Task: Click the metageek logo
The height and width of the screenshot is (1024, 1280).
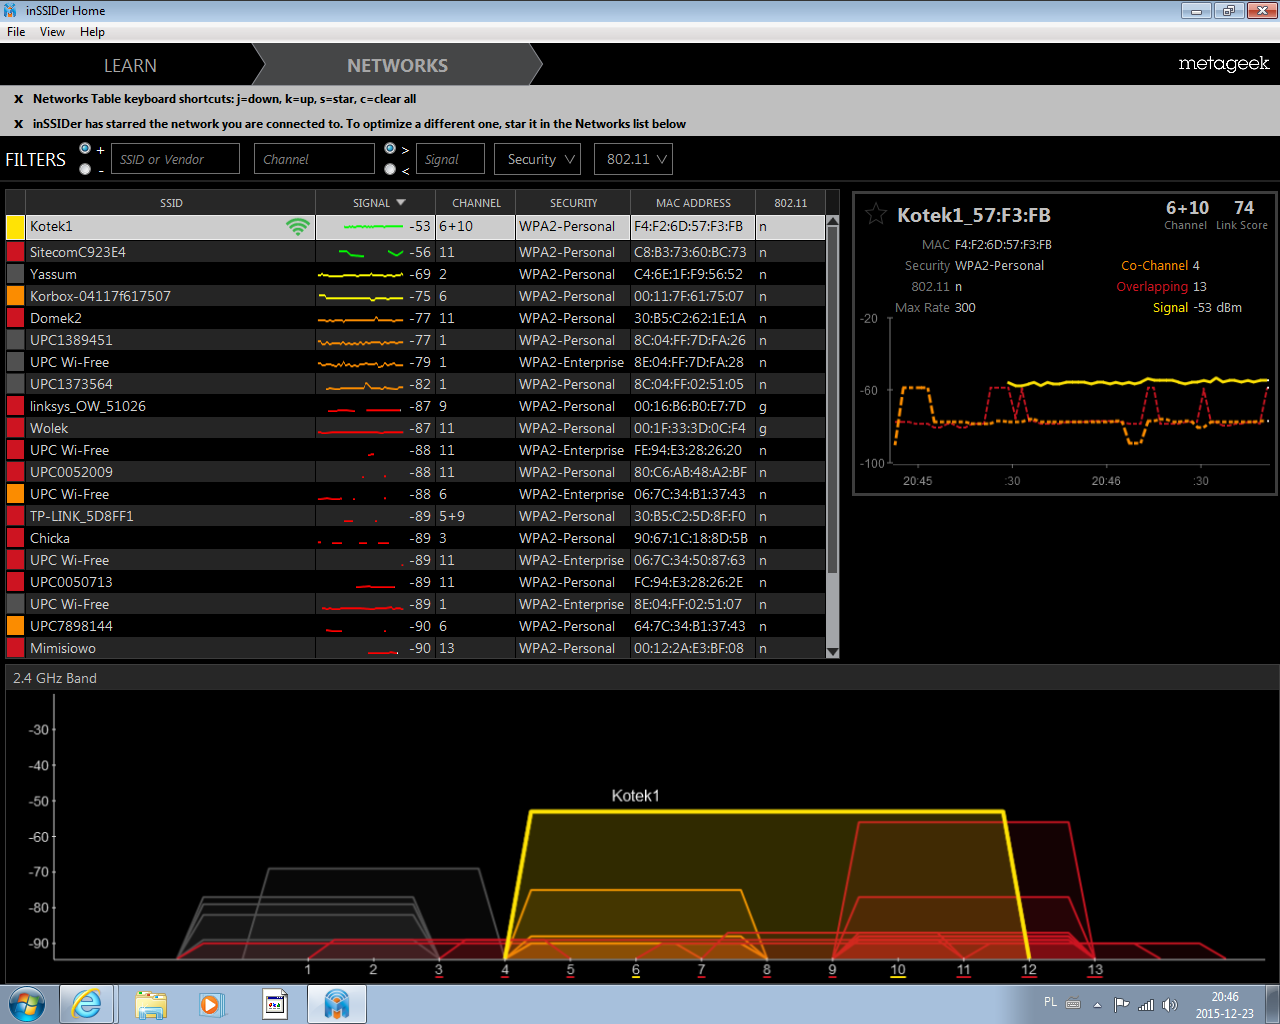Action: point(1223,64)
